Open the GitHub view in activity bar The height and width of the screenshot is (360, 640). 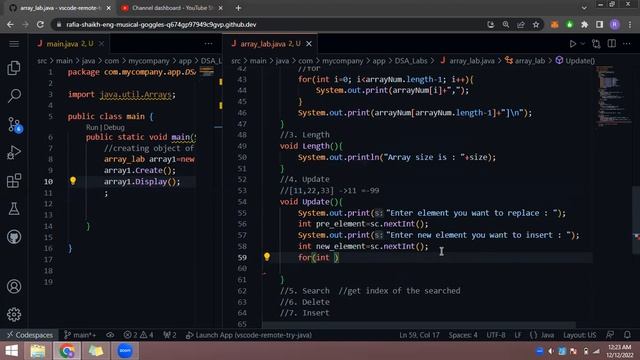tap(14, 237)
